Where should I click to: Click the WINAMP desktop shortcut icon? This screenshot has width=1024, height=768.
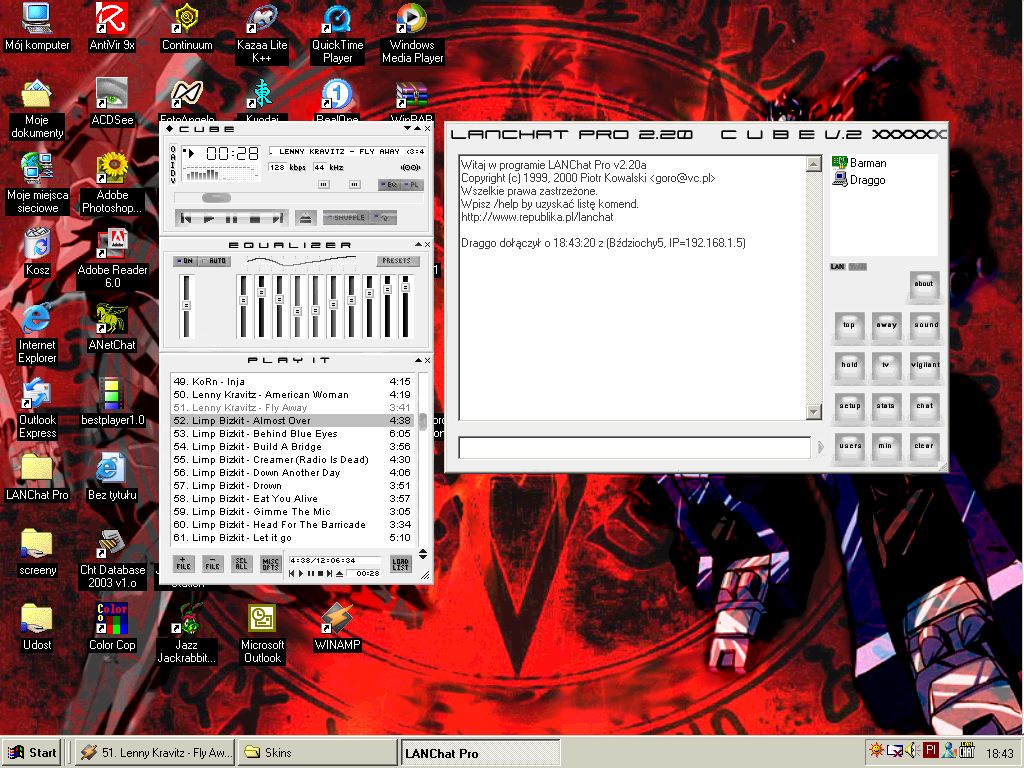[337, 620]
